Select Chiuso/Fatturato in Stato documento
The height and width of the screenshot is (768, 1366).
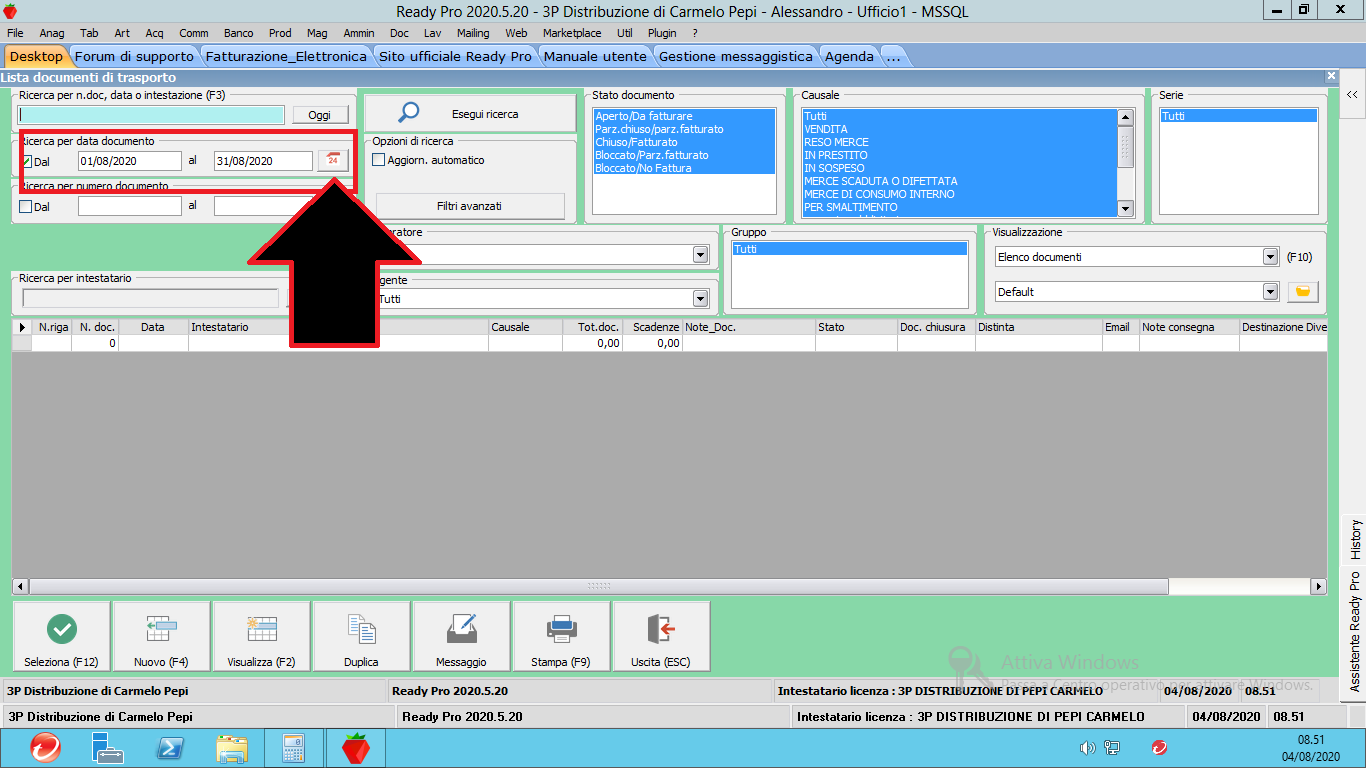coord(684,143)
